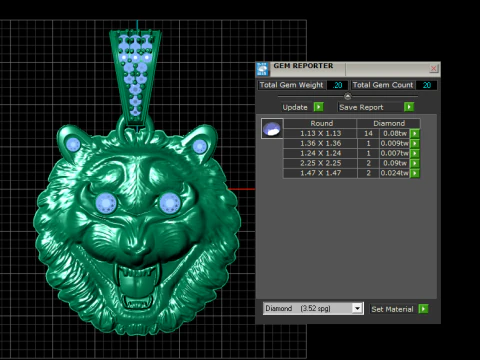
Task: Click the pendant bail with pave gems
Action: 135,77
